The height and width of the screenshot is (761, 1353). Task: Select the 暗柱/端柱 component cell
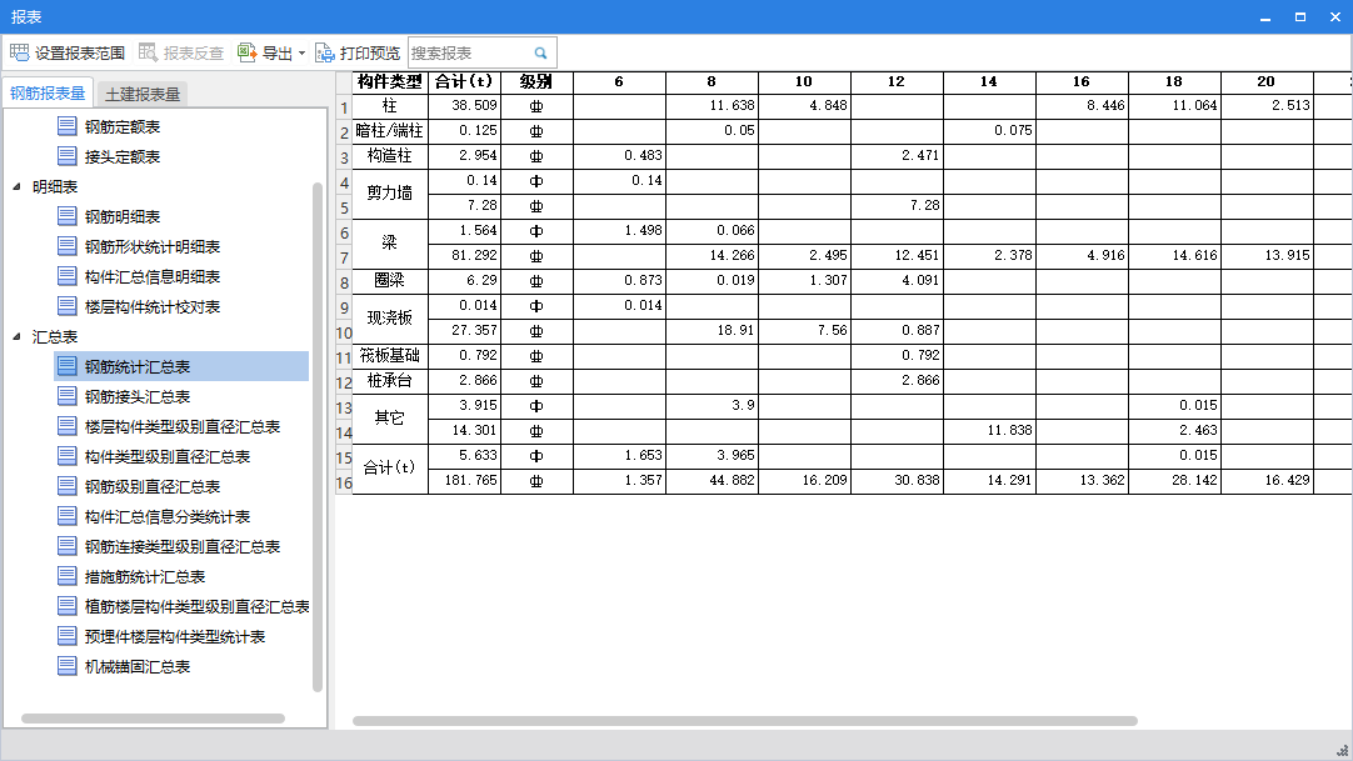pyautogui.click(x=390, y=131)
